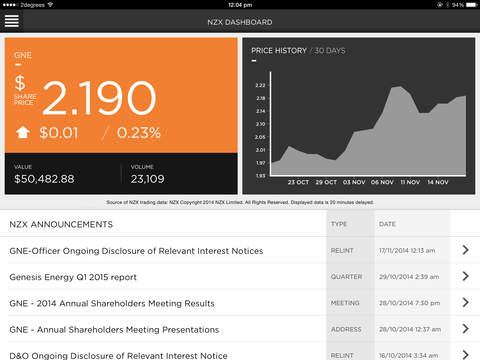Open the Genesis Energy Q1 2015 report announcement

coord(73,277)
